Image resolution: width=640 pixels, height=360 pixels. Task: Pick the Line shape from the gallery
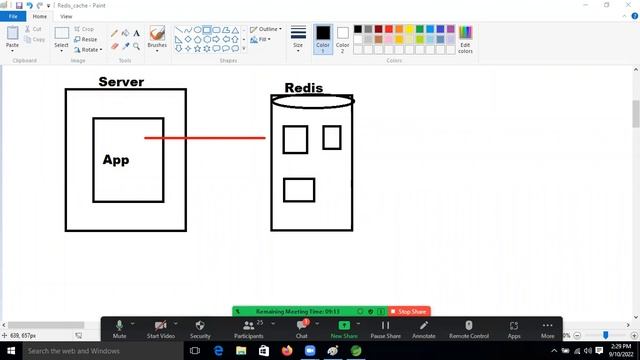click(179, 30)
